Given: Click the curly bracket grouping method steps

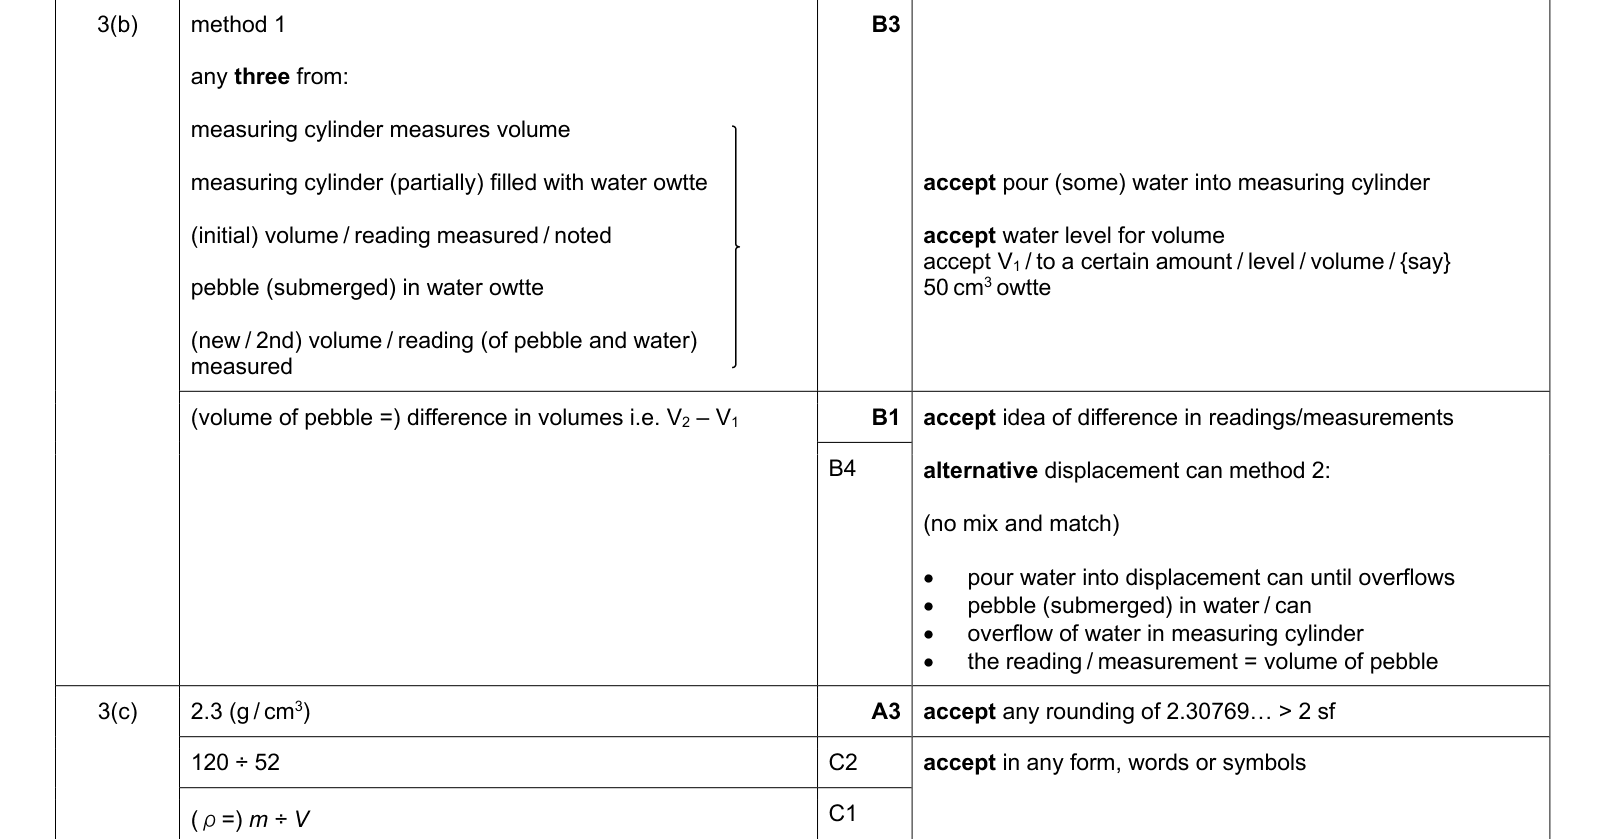Looking at the screenshot, I should pyautogui.click(x=736, y=246).
